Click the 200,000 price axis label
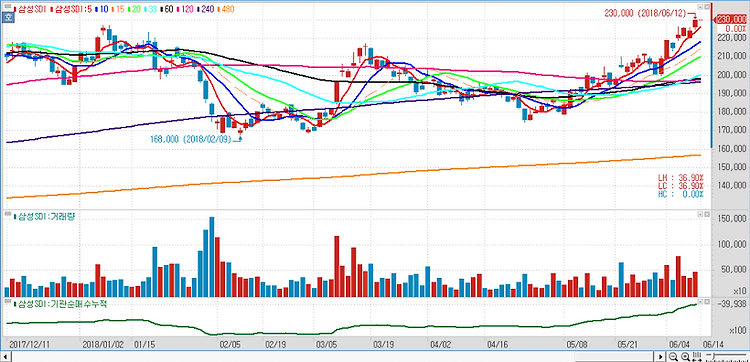 [x=732, y=75]
